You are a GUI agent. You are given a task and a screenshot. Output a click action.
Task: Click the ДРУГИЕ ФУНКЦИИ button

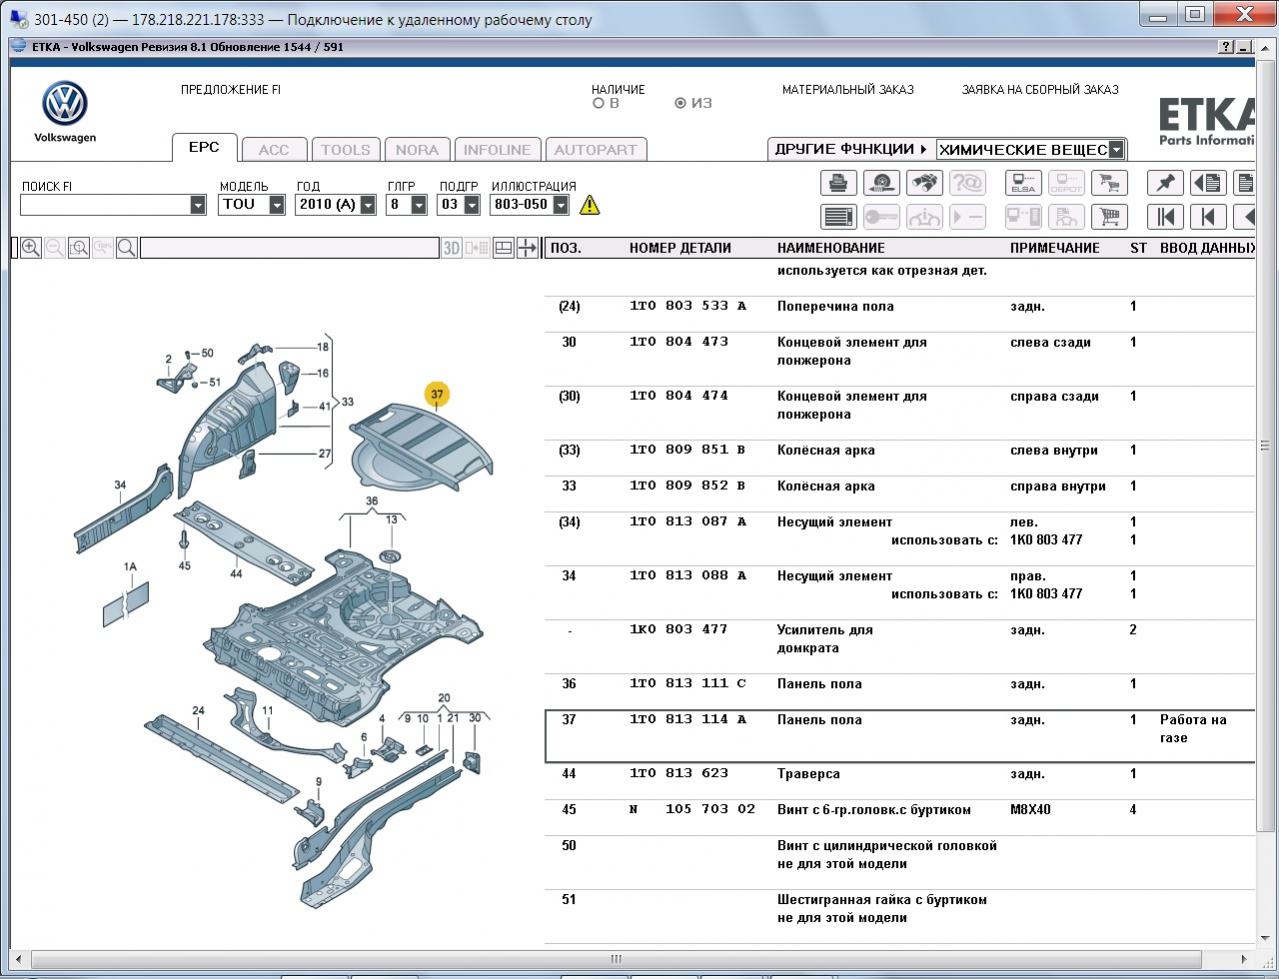pyautogui.click(x=850, y=149)
